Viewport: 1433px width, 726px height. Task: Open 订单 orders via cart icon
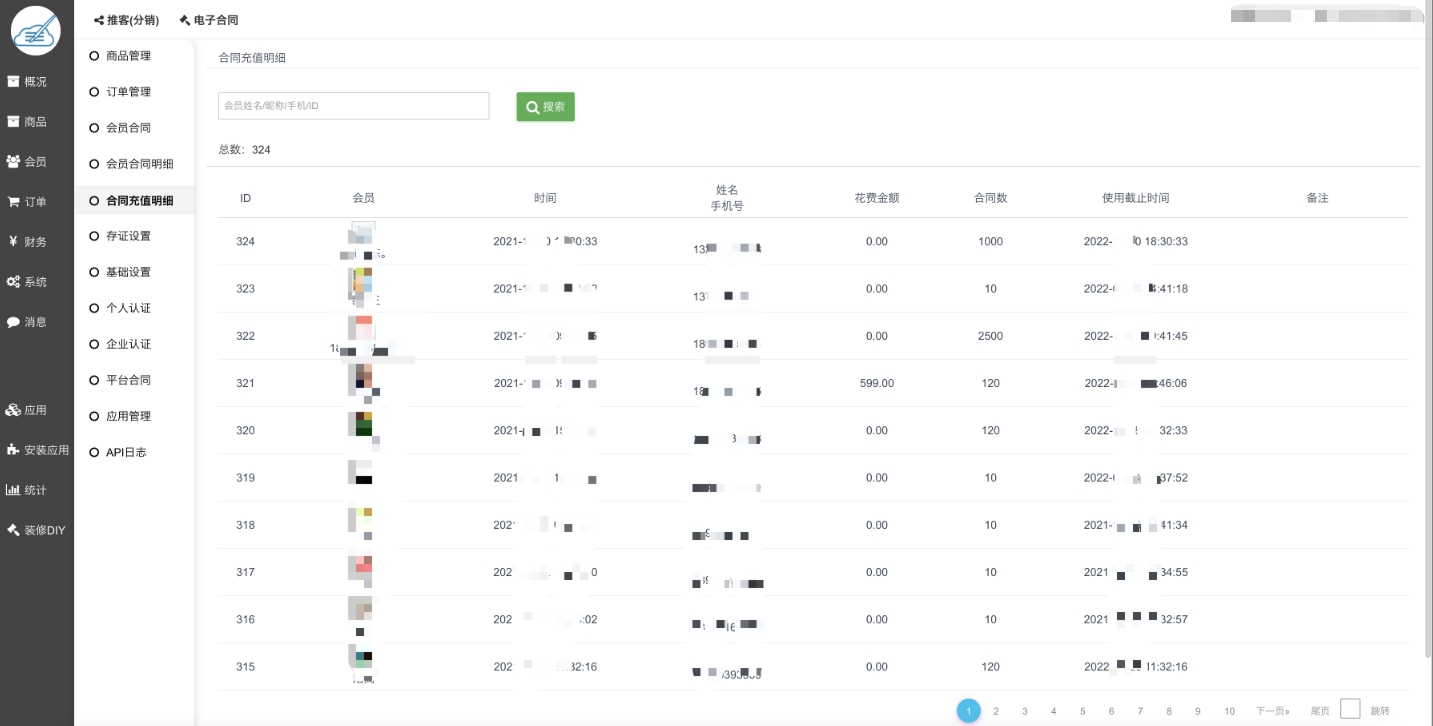click(x=28, y=202)
